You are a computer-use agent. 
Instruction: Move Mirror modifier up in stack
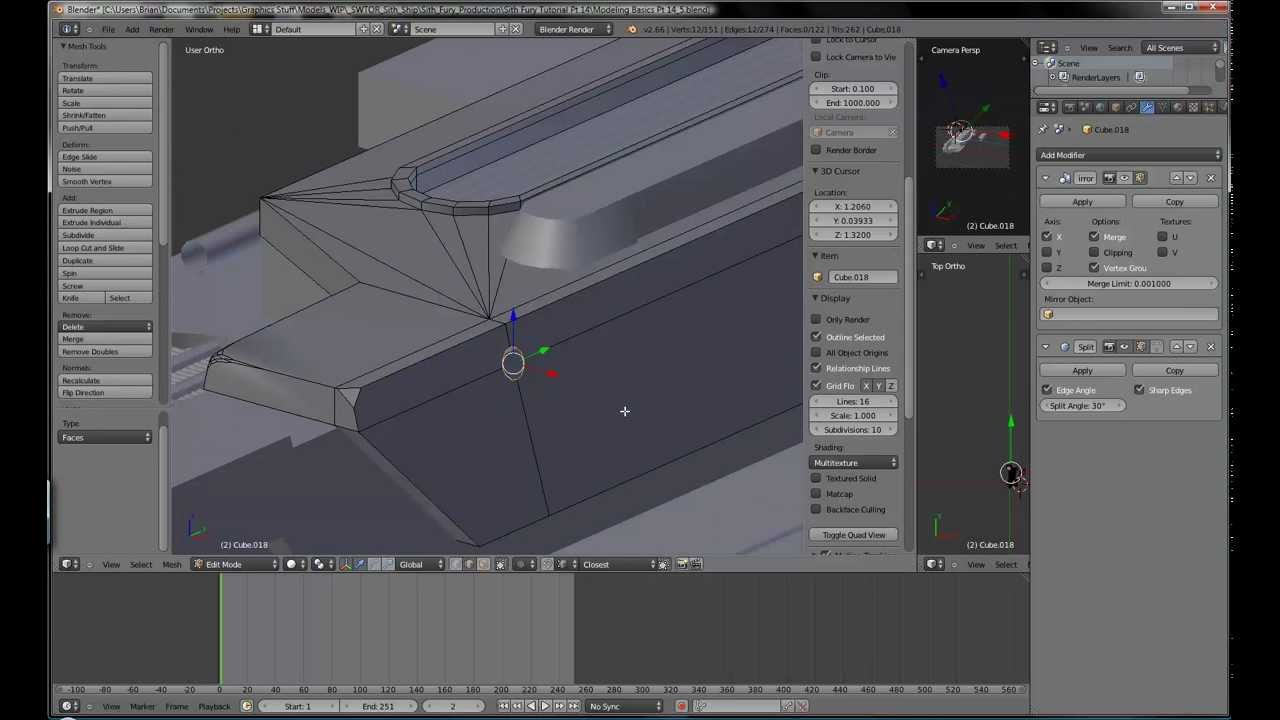tap(1176, 178)
